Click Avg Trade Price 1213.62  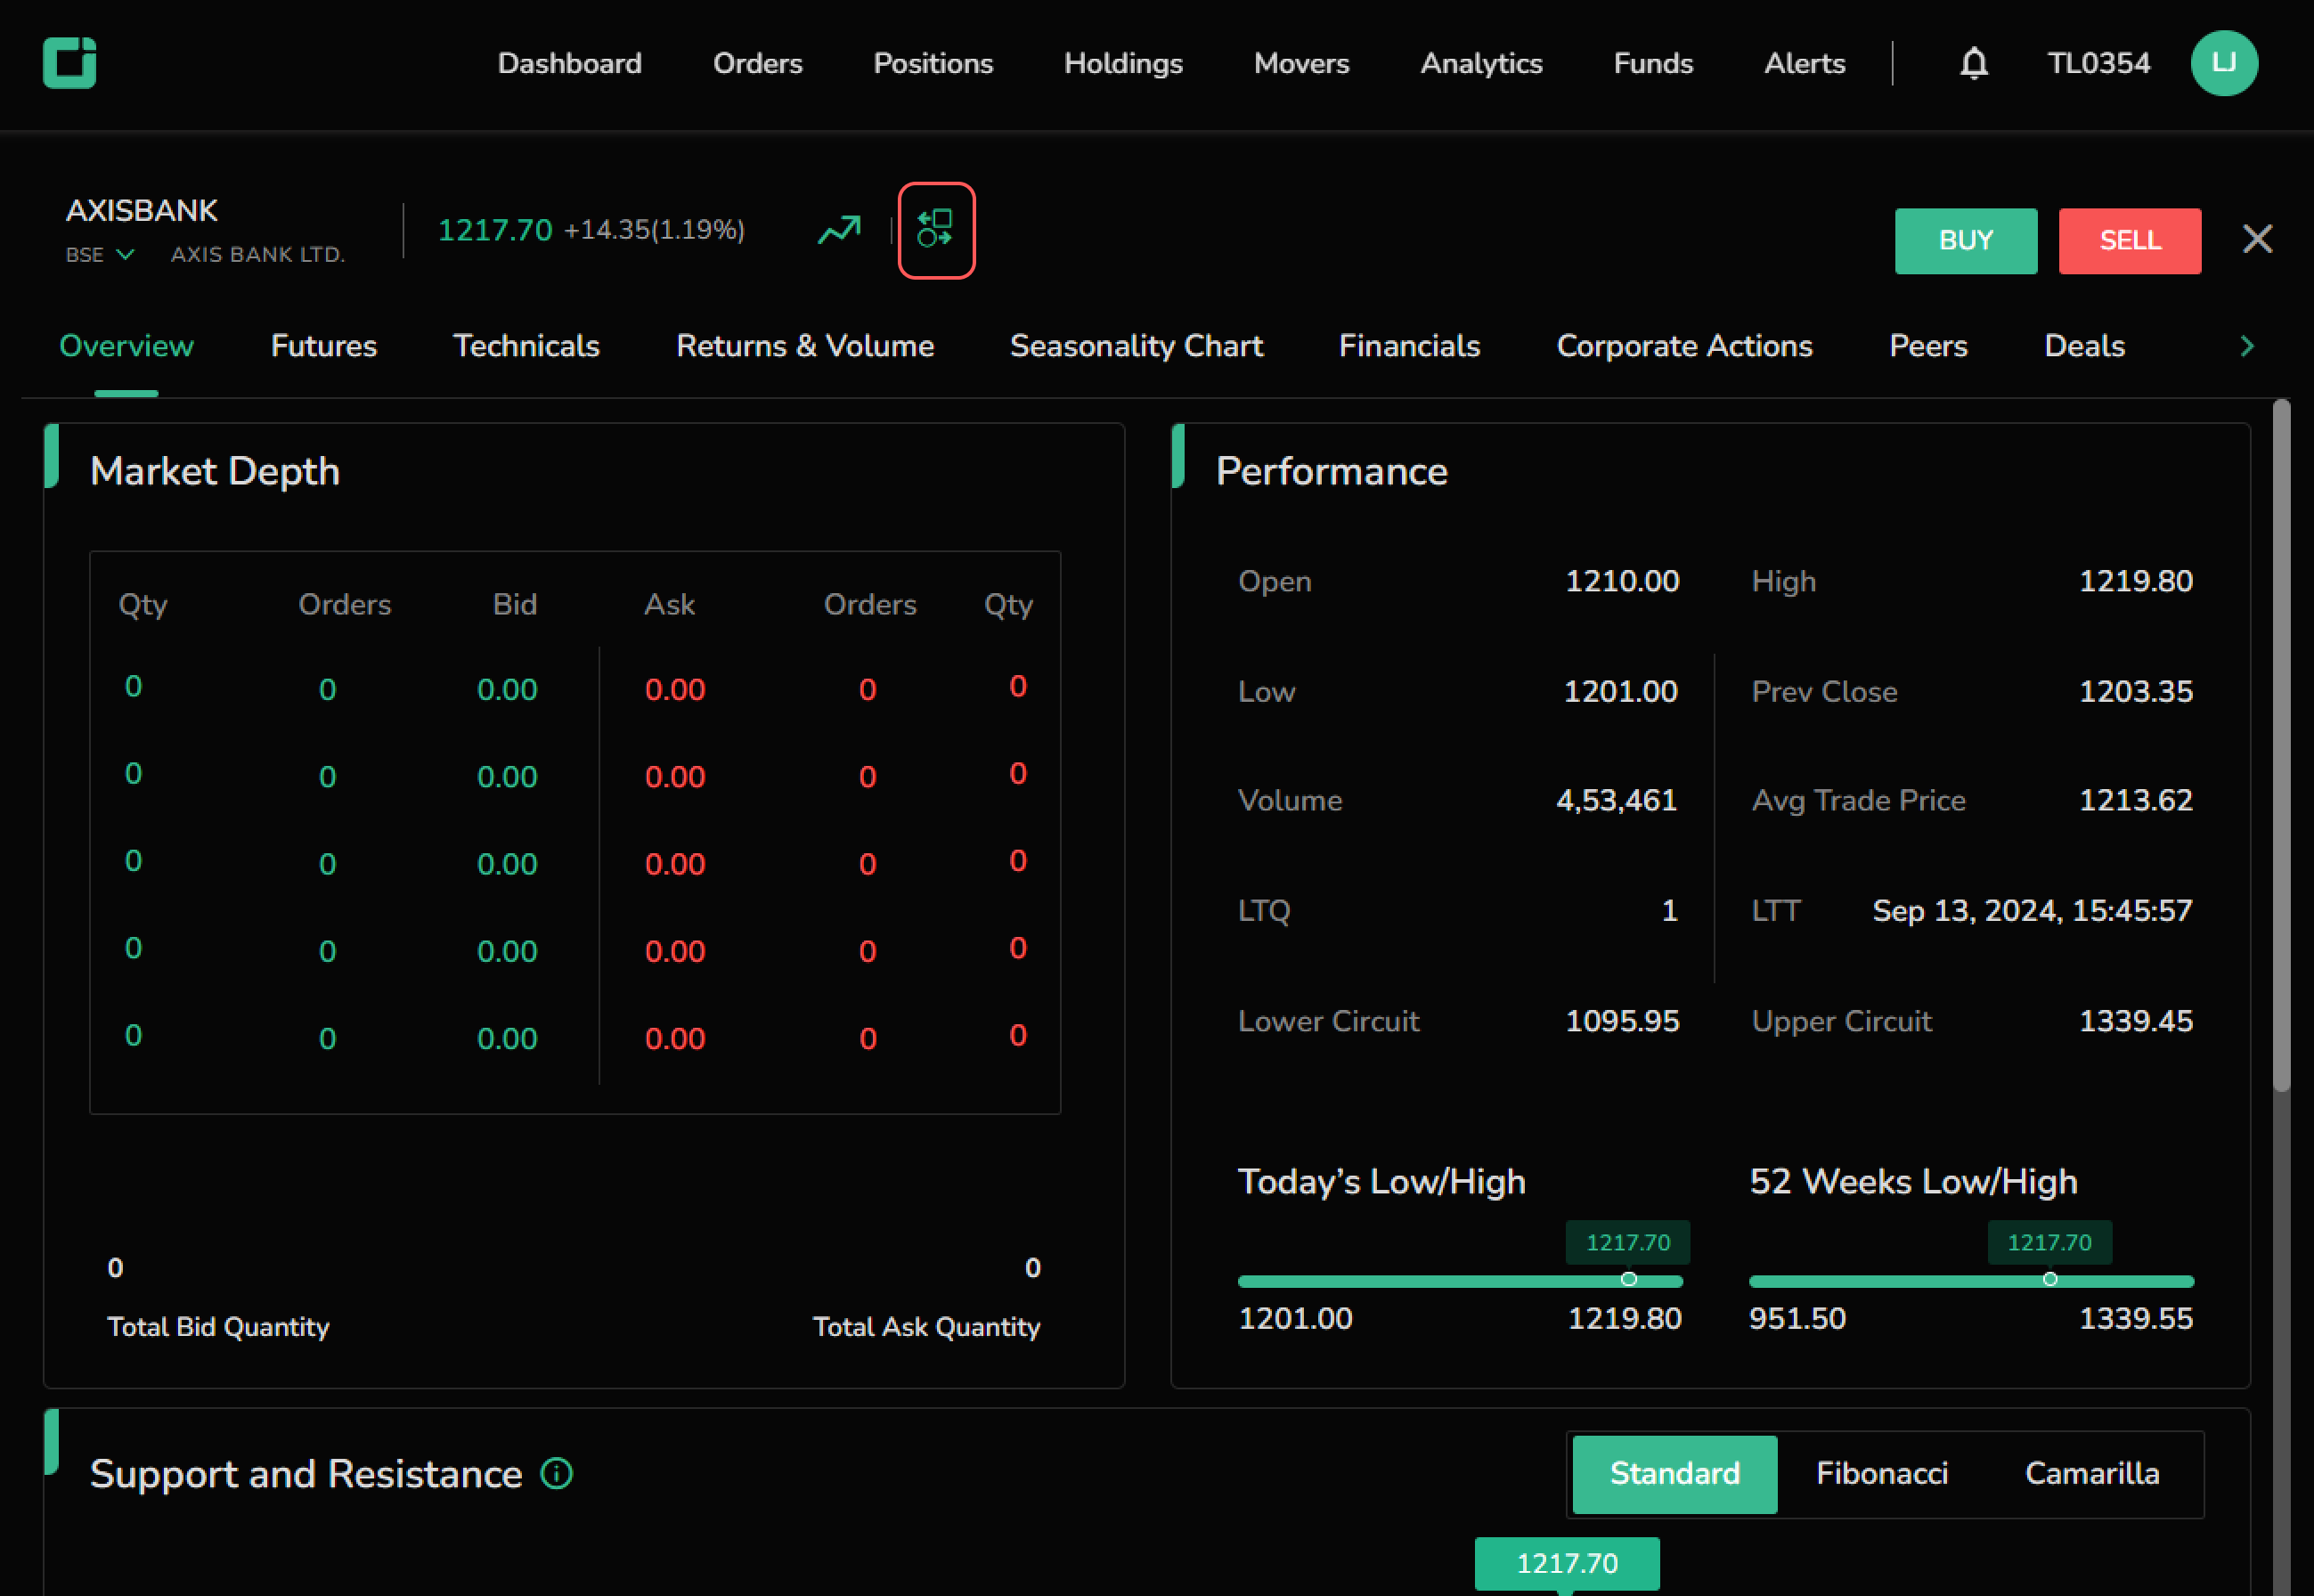[2135, 800]
